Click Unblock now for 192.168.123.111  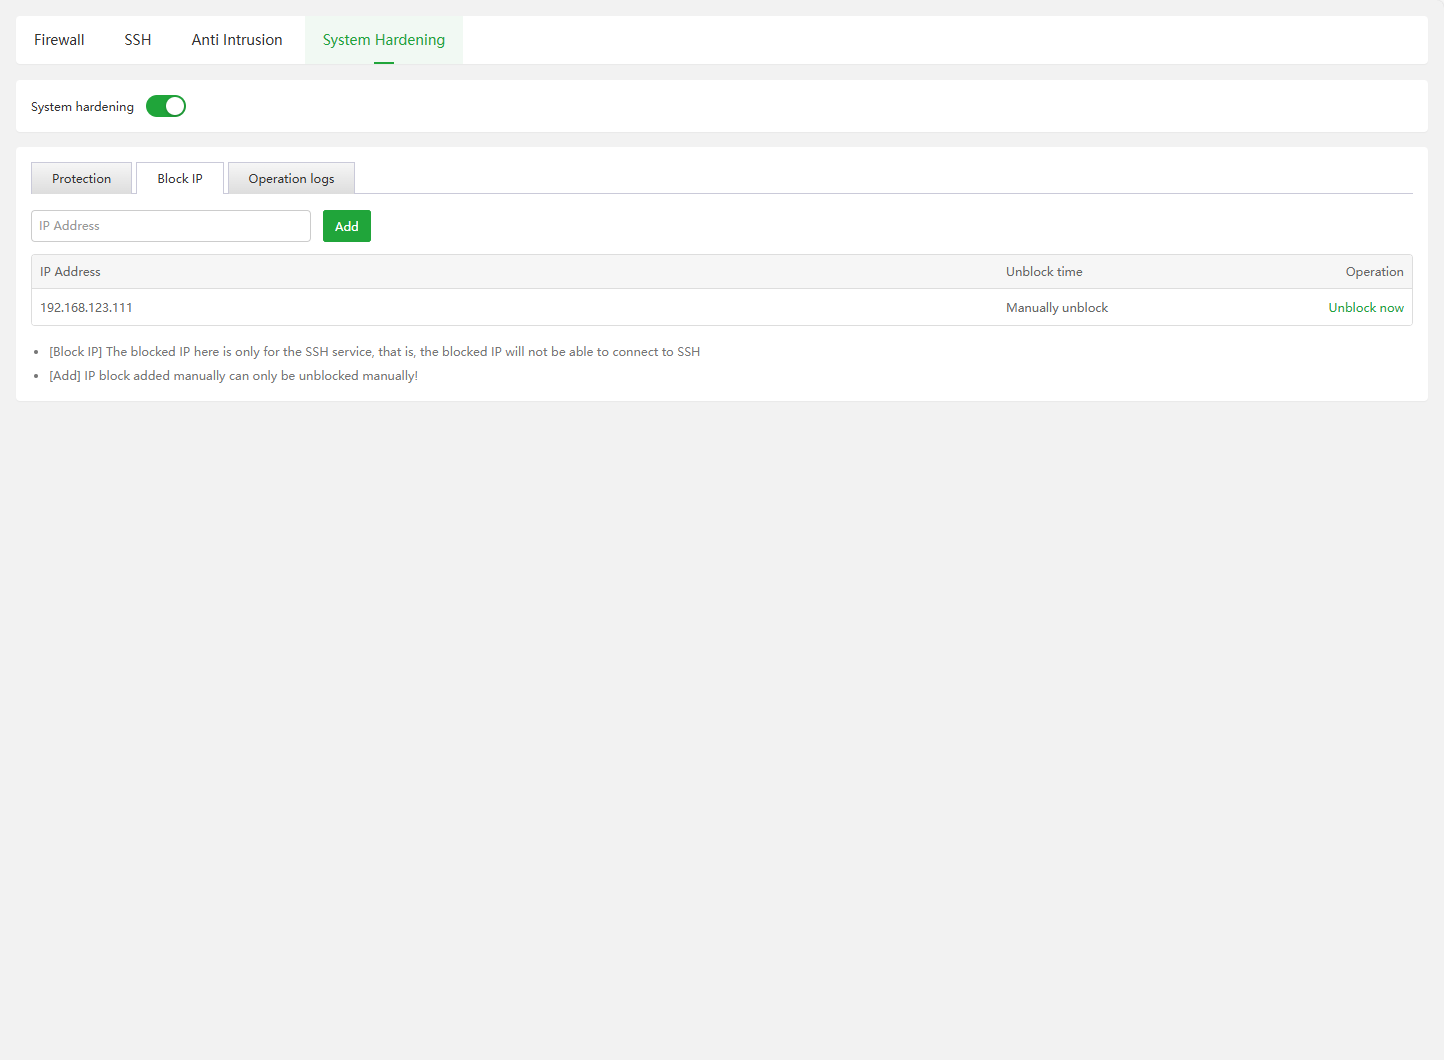(1365, 308)
